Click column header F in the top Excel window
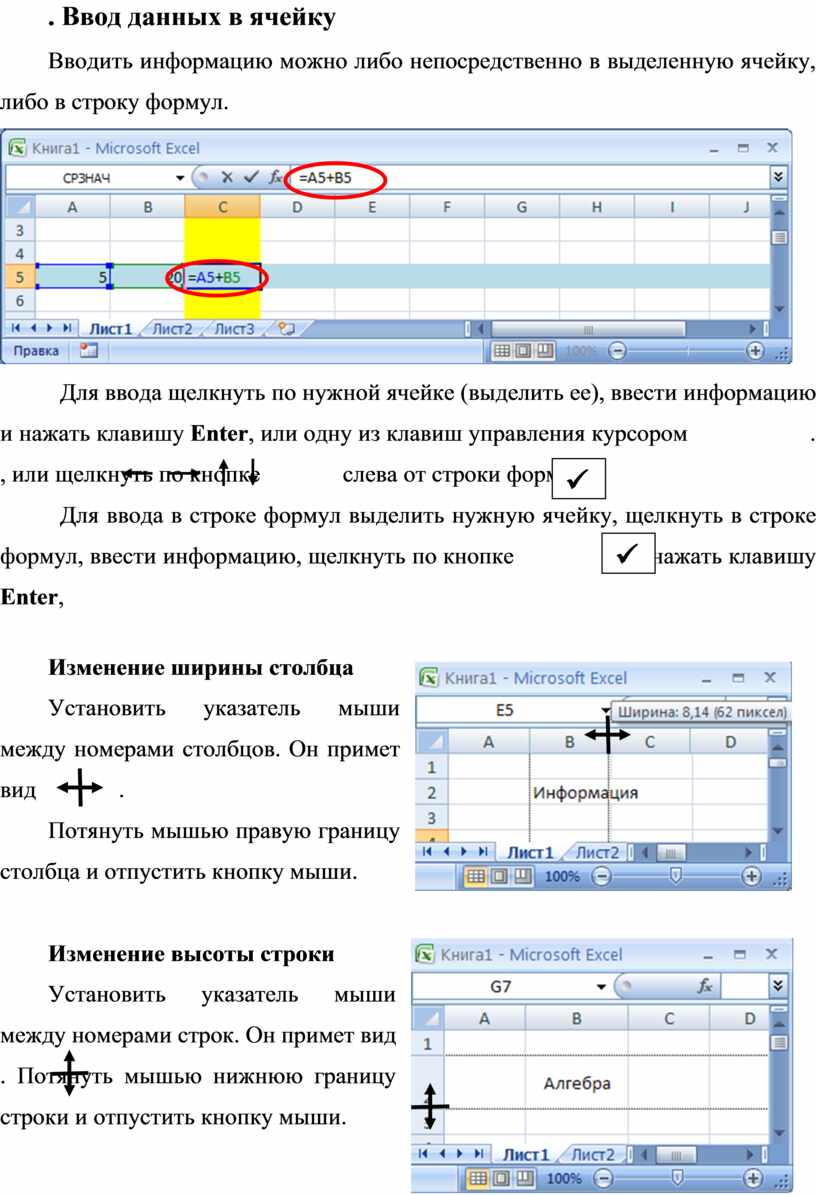The width and height of the screenshot is (816, 1195). pyautogui.click(x=447, y=207)
